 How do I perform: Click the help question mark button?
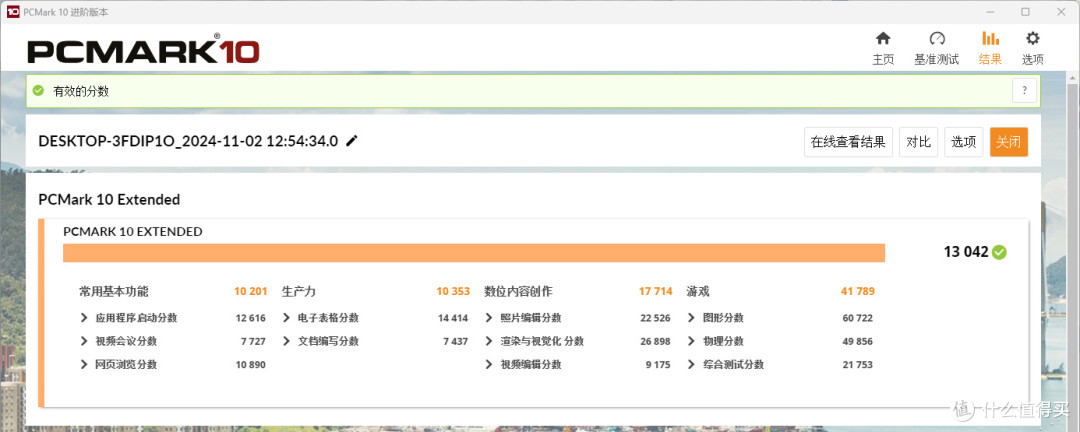(1024, 91)
